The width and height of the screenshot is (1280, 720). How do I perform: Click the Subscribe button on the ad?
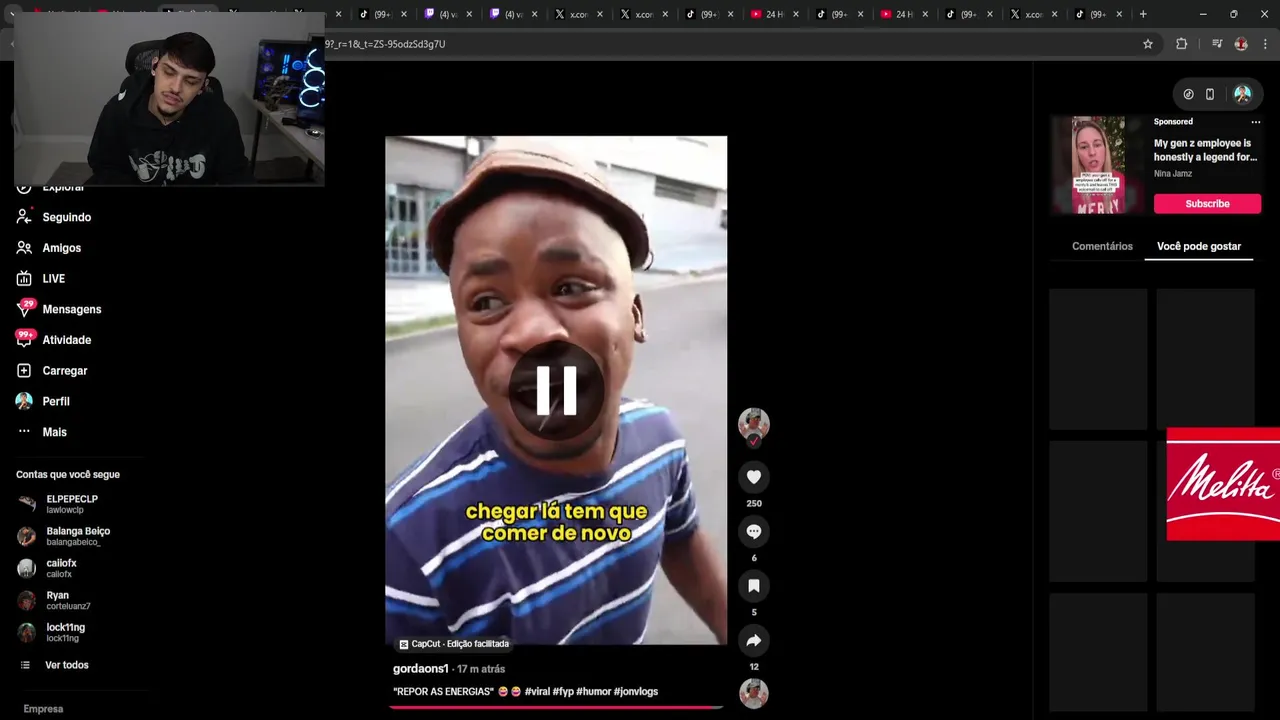point(1207,204)
